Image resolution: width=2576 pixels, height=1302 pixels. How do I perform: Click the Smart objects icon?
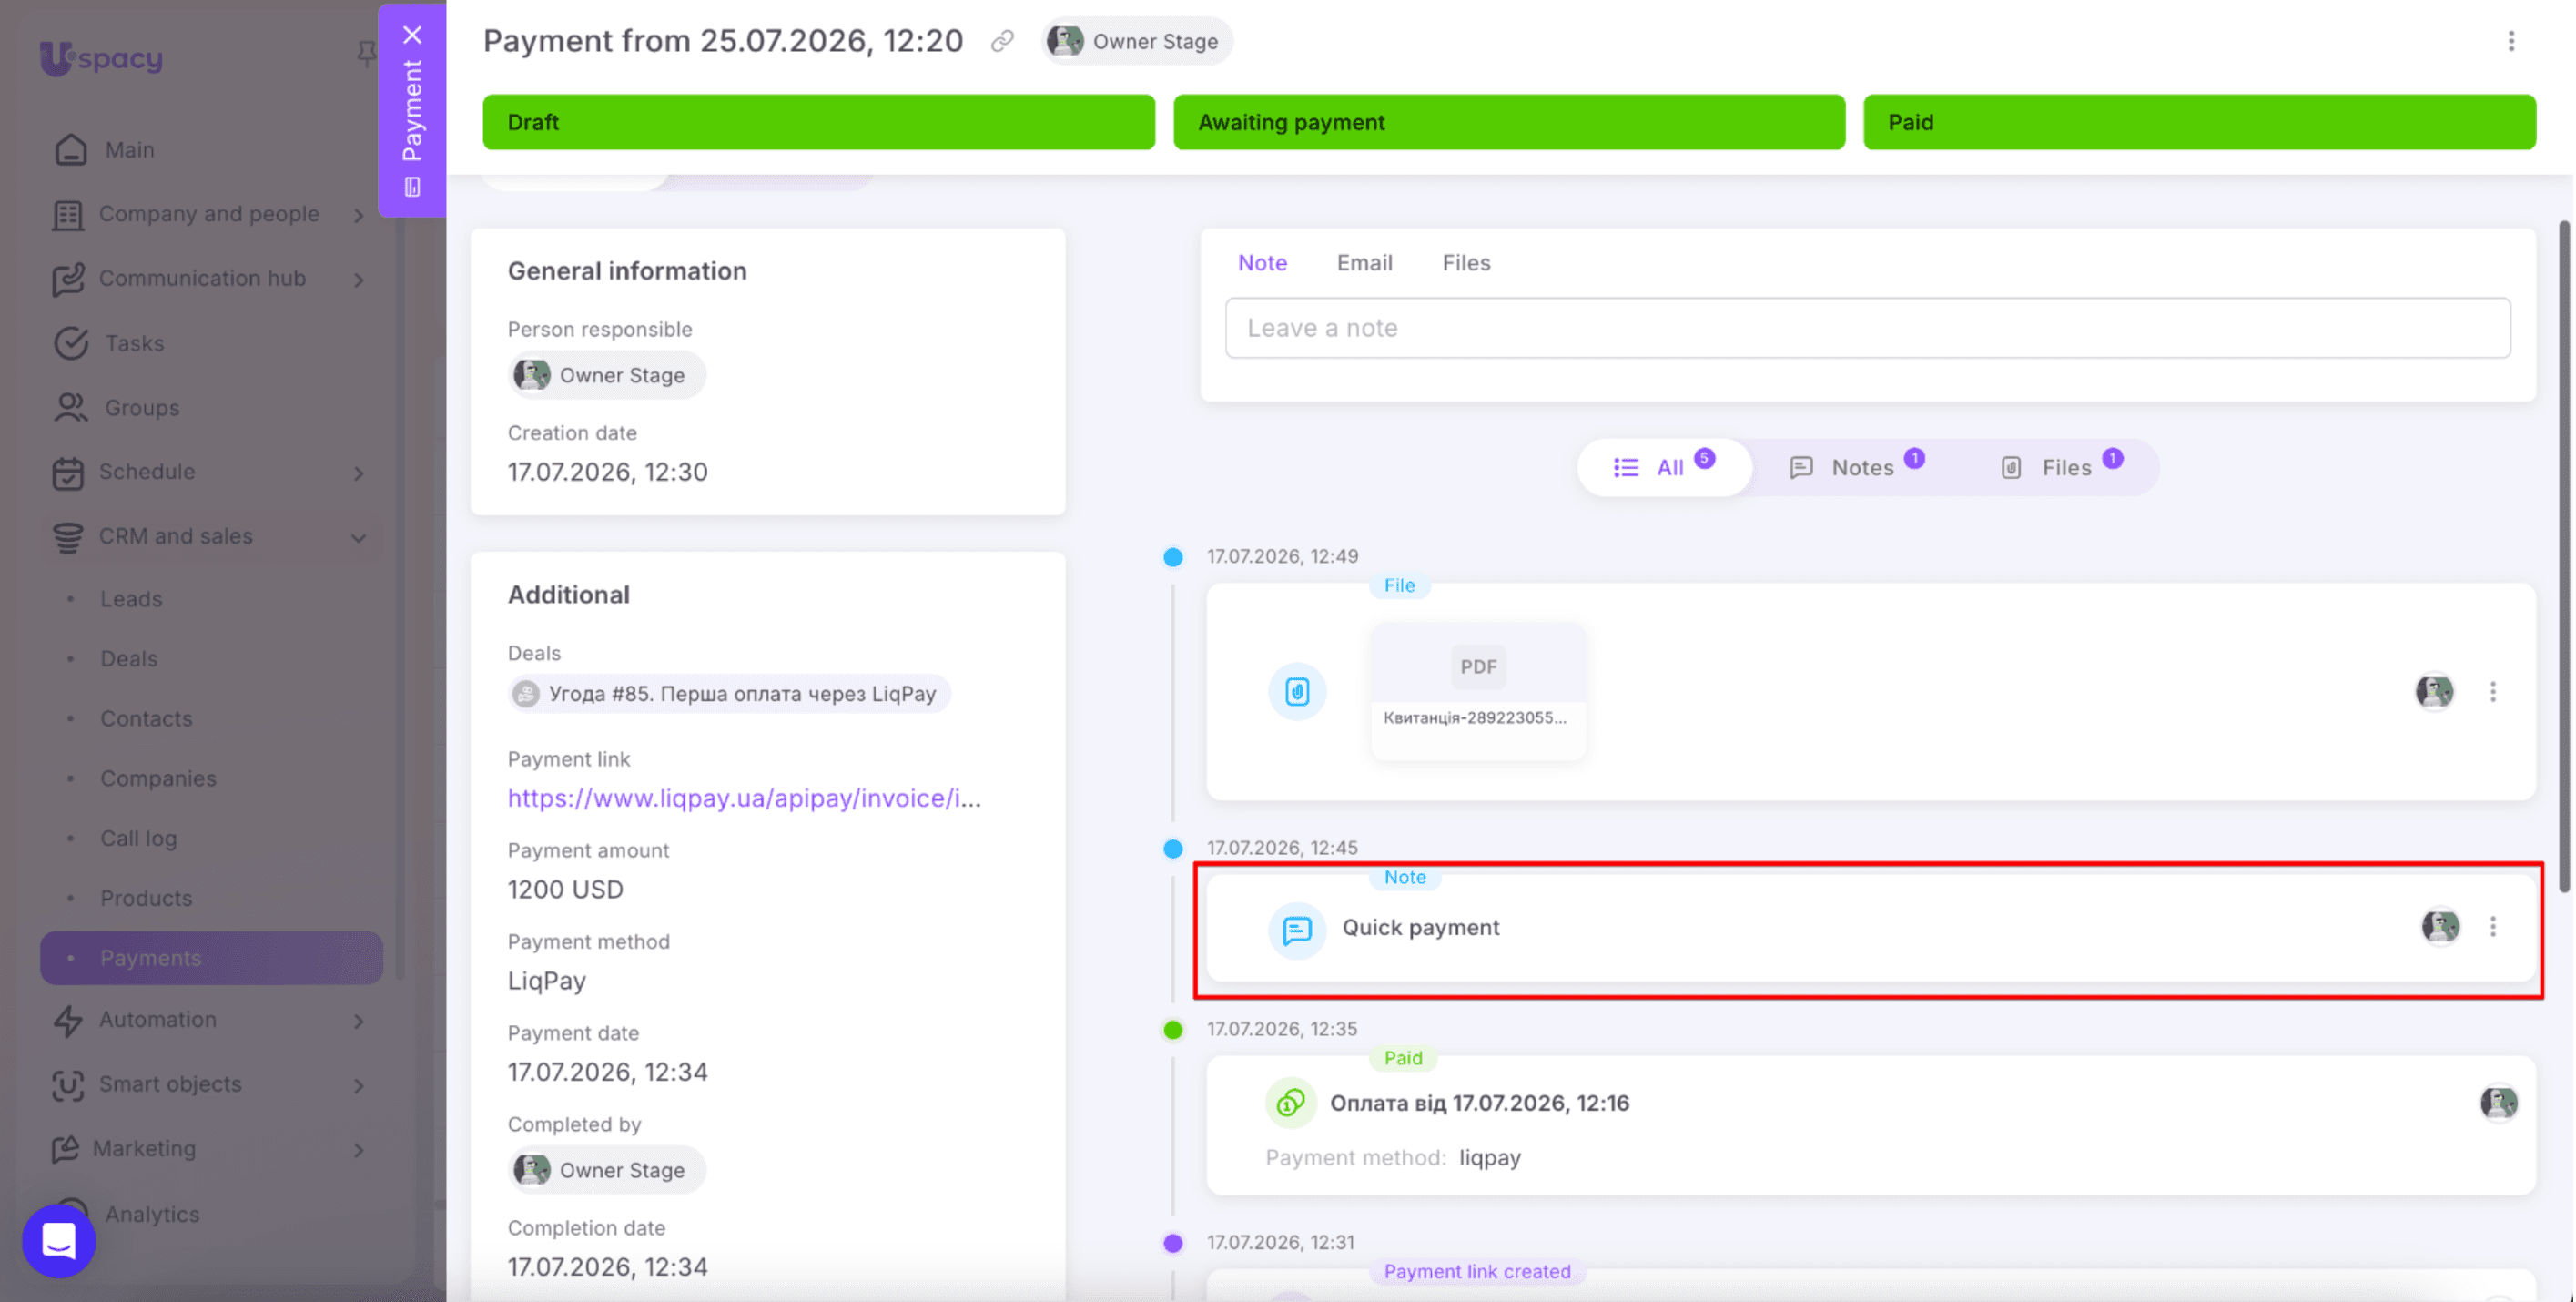click(68, 1085)
